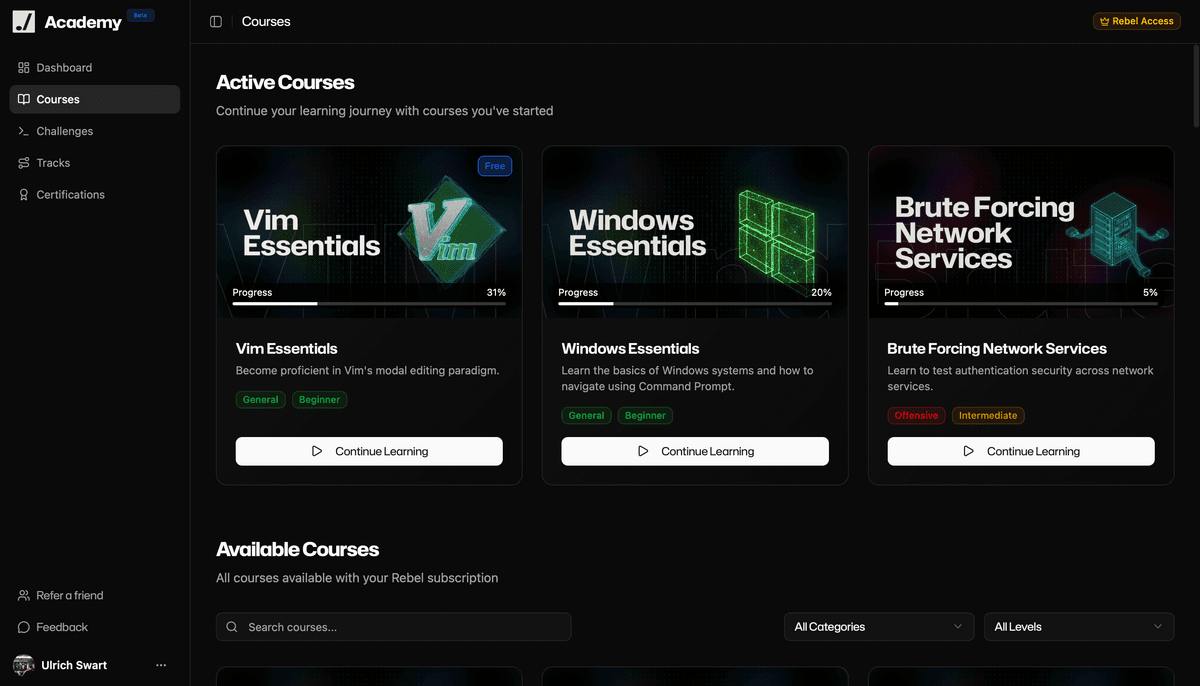Screen dimensions: 1200x686
Task: Continue learning Vim Essentials
Action: pos(369,451)
